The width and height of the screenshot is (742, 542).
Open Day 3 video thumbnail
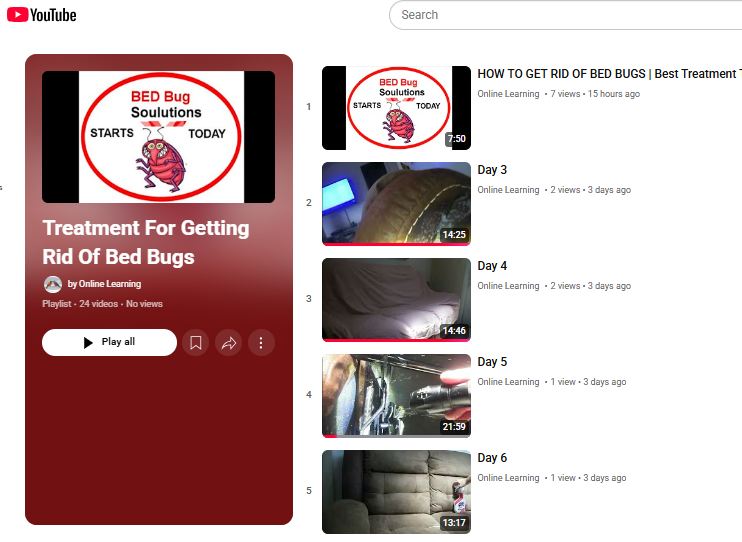click(397, 204)
